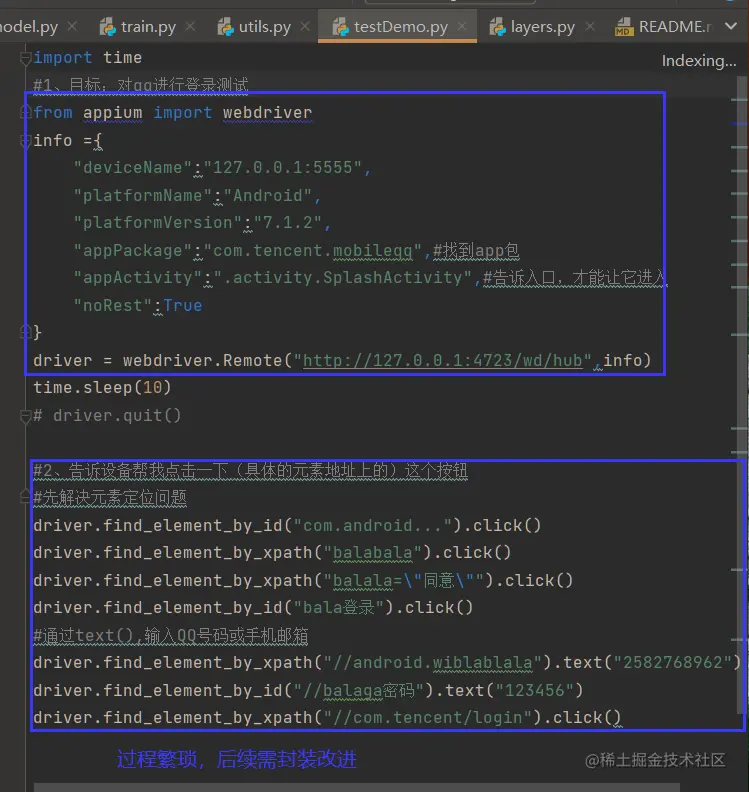Click the Indexing... status text
The height and width of the screenshot is (792, 749).
point(699,61)
